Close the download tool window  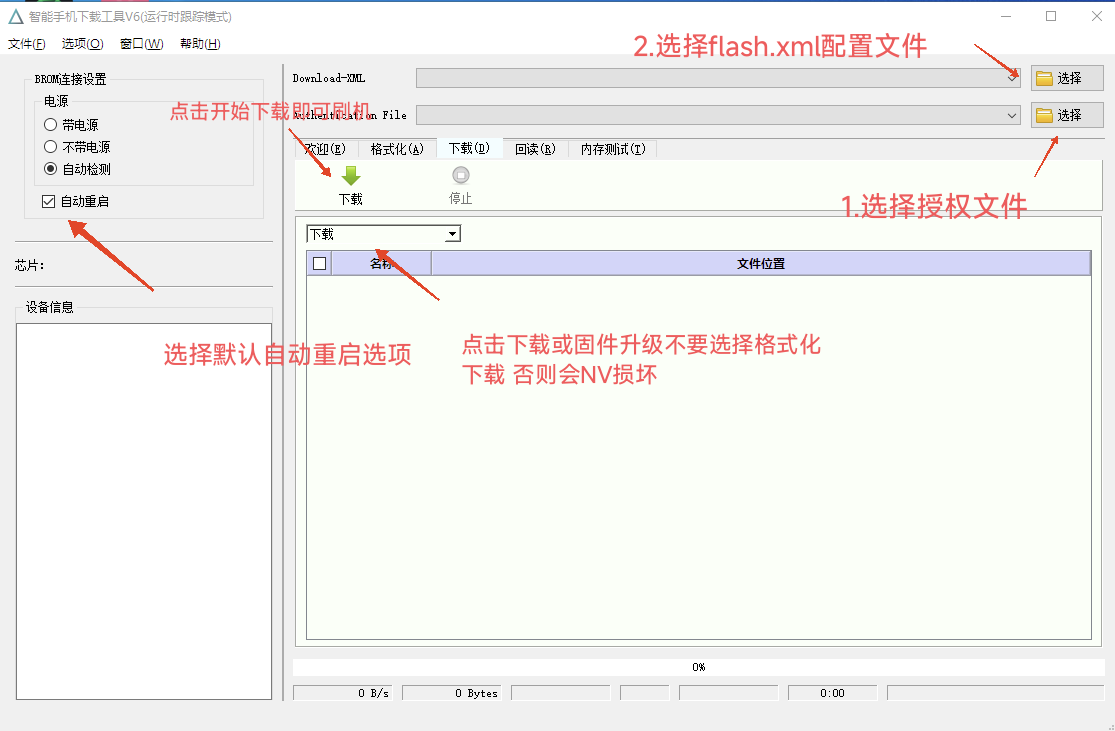coord(1097,16)
